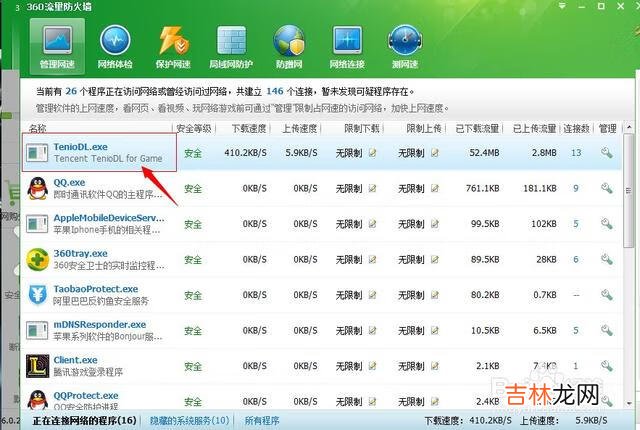Edit upload limit for QQ.exe

435,188
